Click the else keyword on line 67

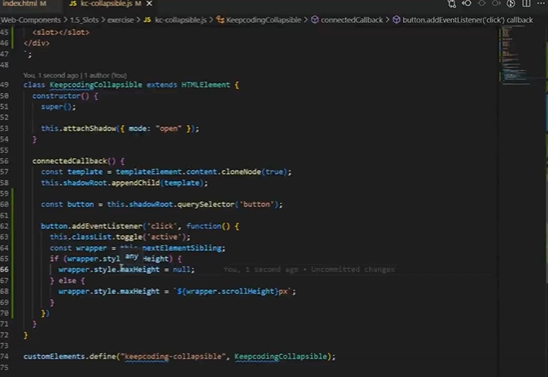coord(67,281)
